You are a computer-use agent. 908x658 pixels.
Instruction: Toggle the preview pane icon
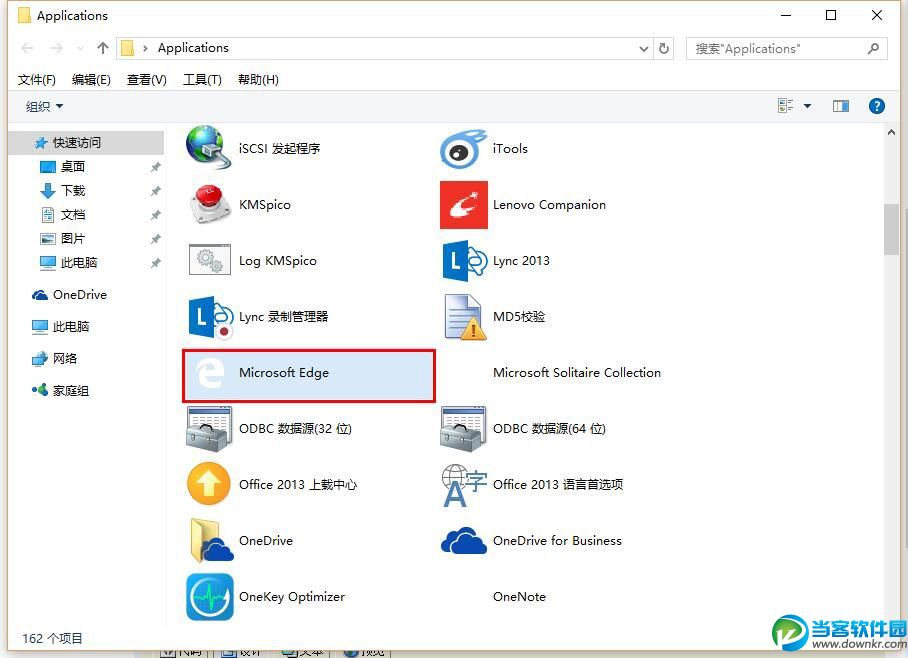coord(841,106)
